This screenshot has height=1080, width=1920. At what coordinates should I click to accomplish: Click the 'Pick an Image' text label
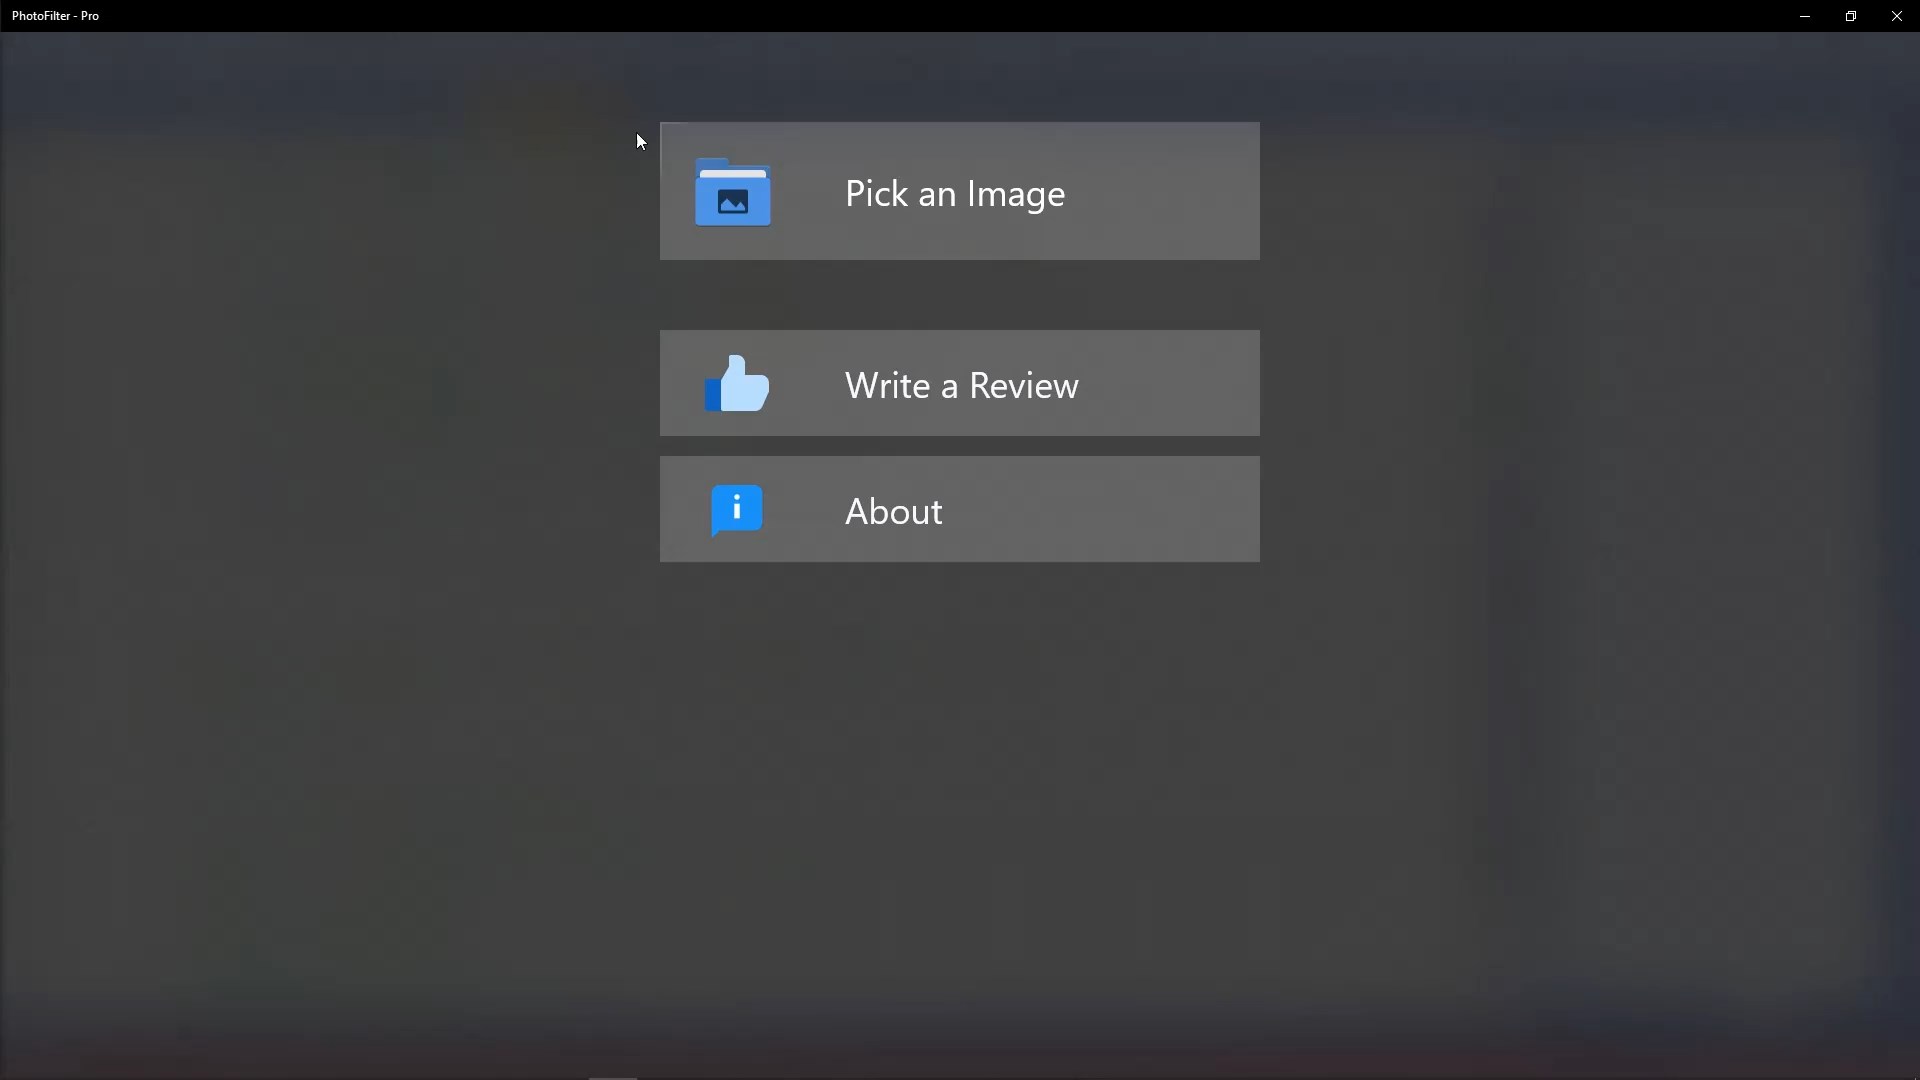[x=954, y=194]
